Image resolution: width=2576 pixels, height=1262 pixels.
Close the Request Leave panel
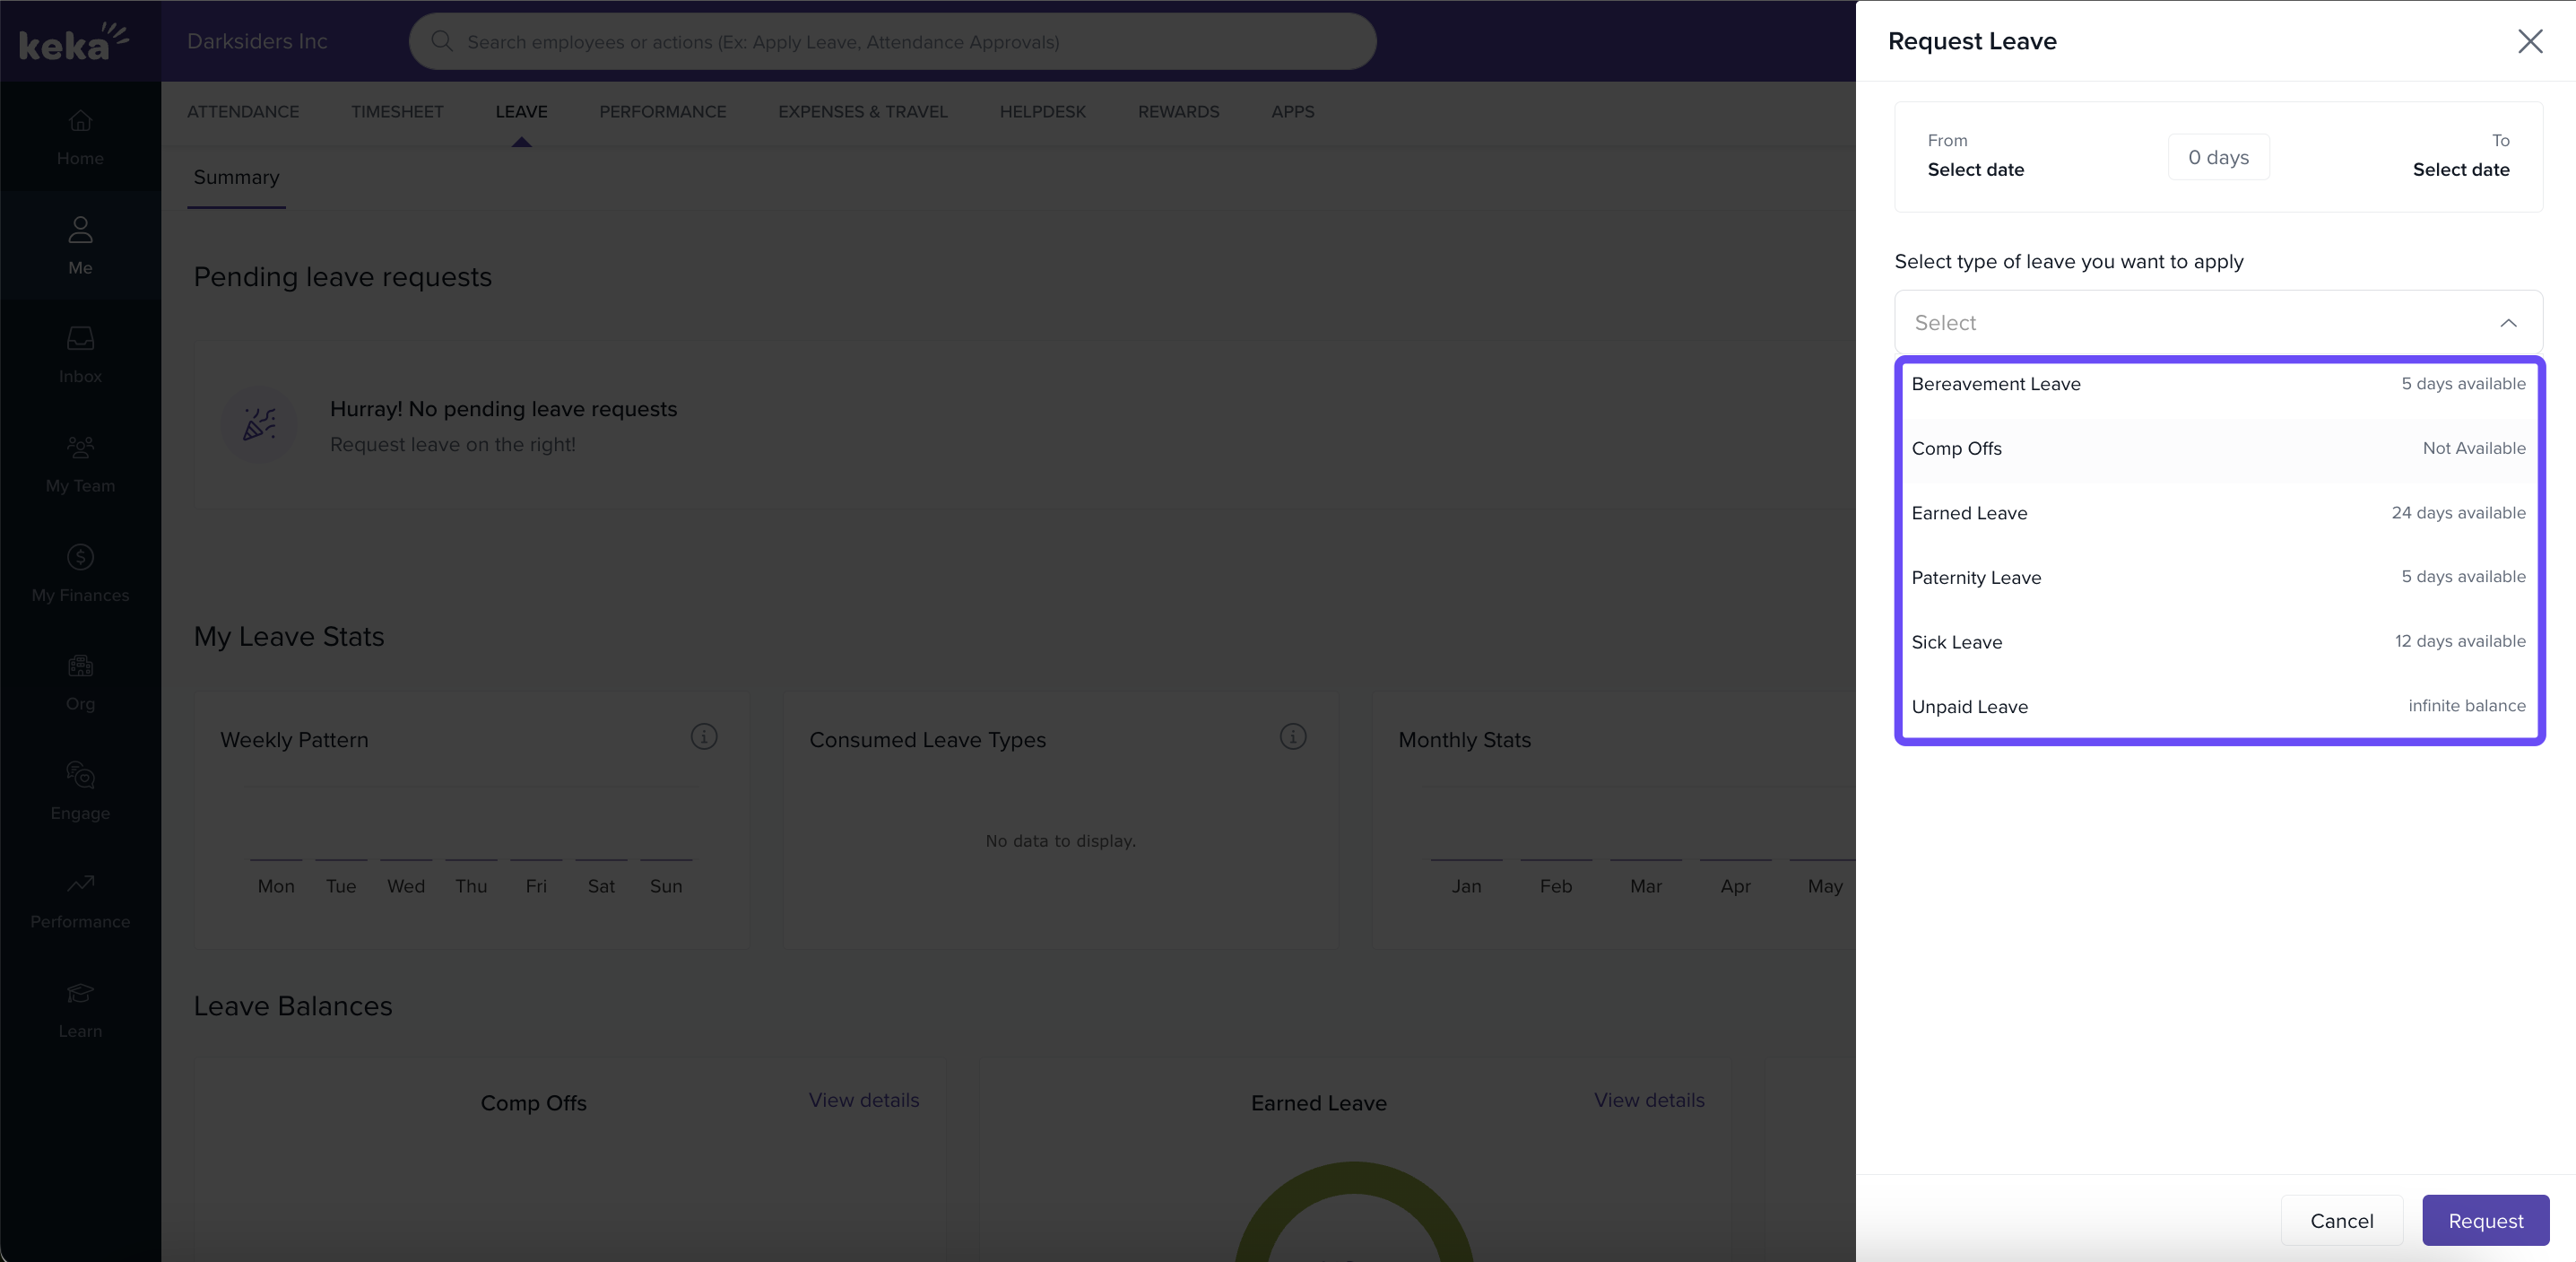click(x=2530, y=41)
